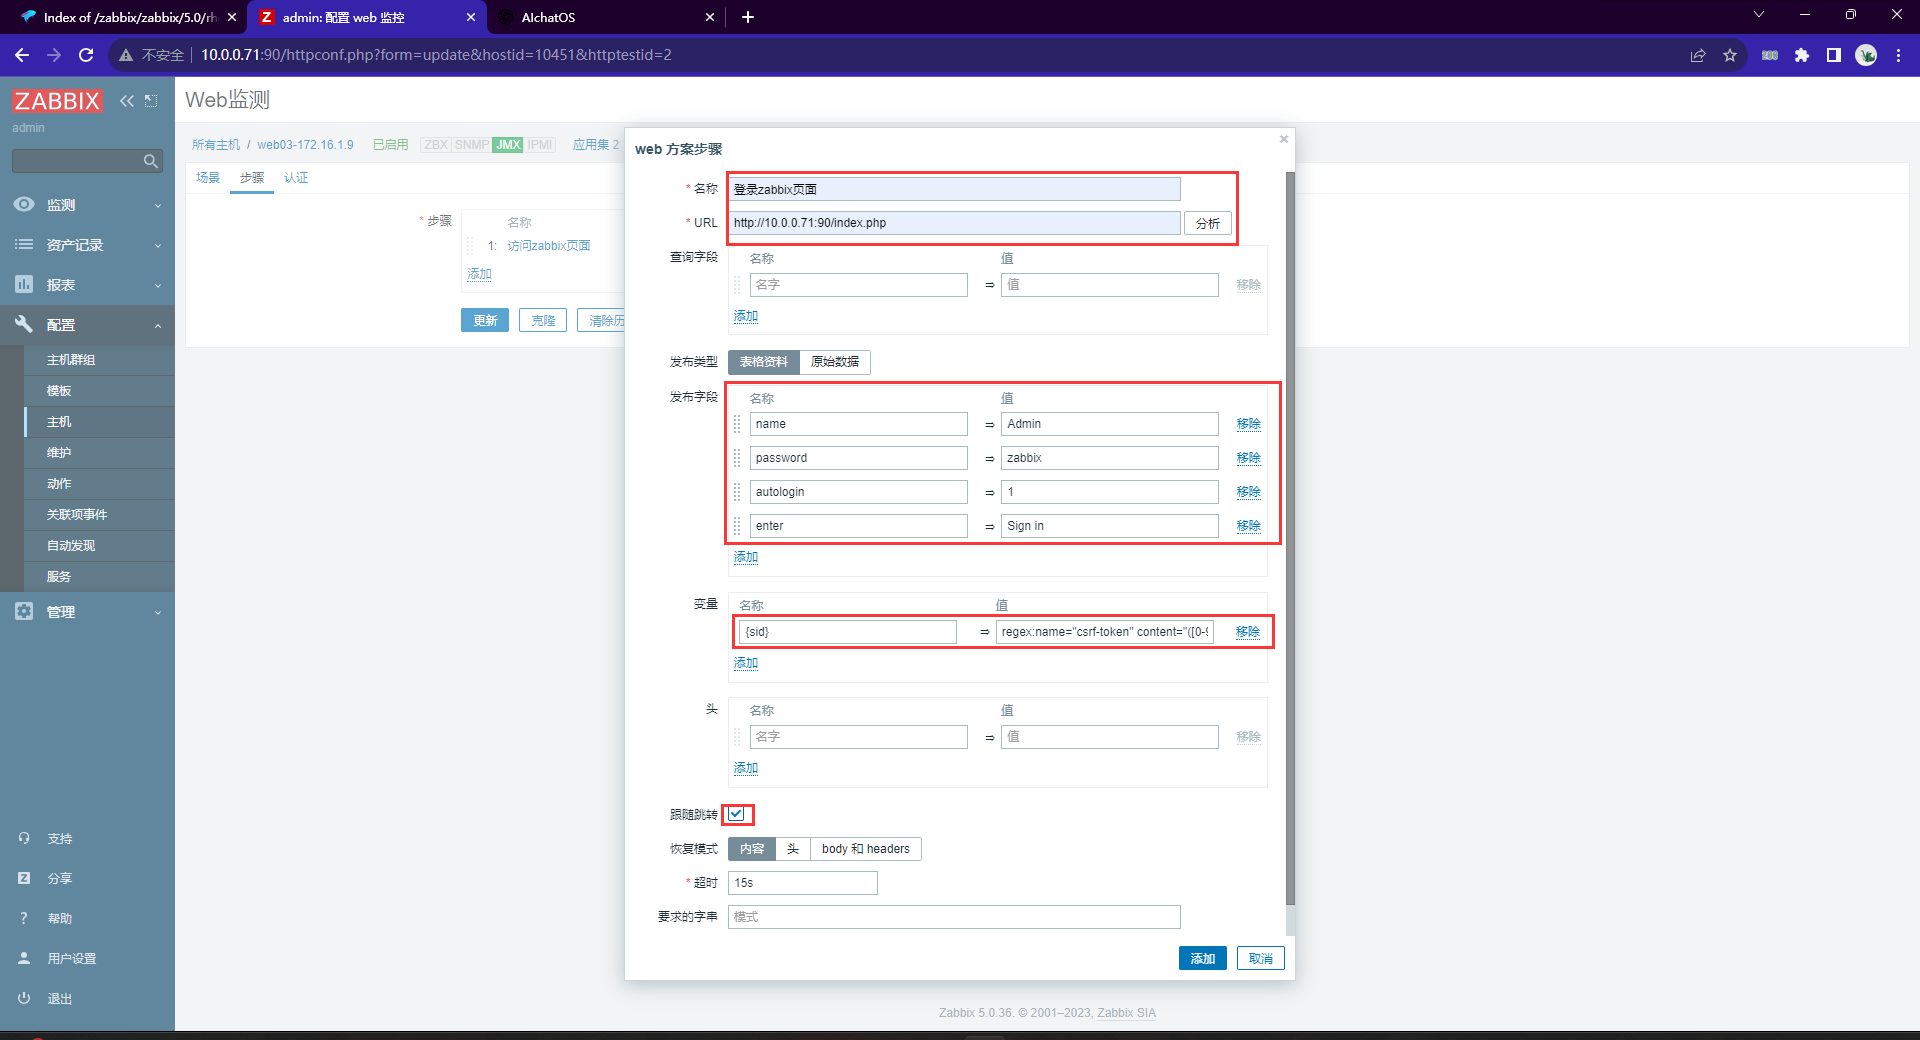Collapse the 配置 menu chevron
This screenshot has width=1920, height=1040.
tap(158, 325)
